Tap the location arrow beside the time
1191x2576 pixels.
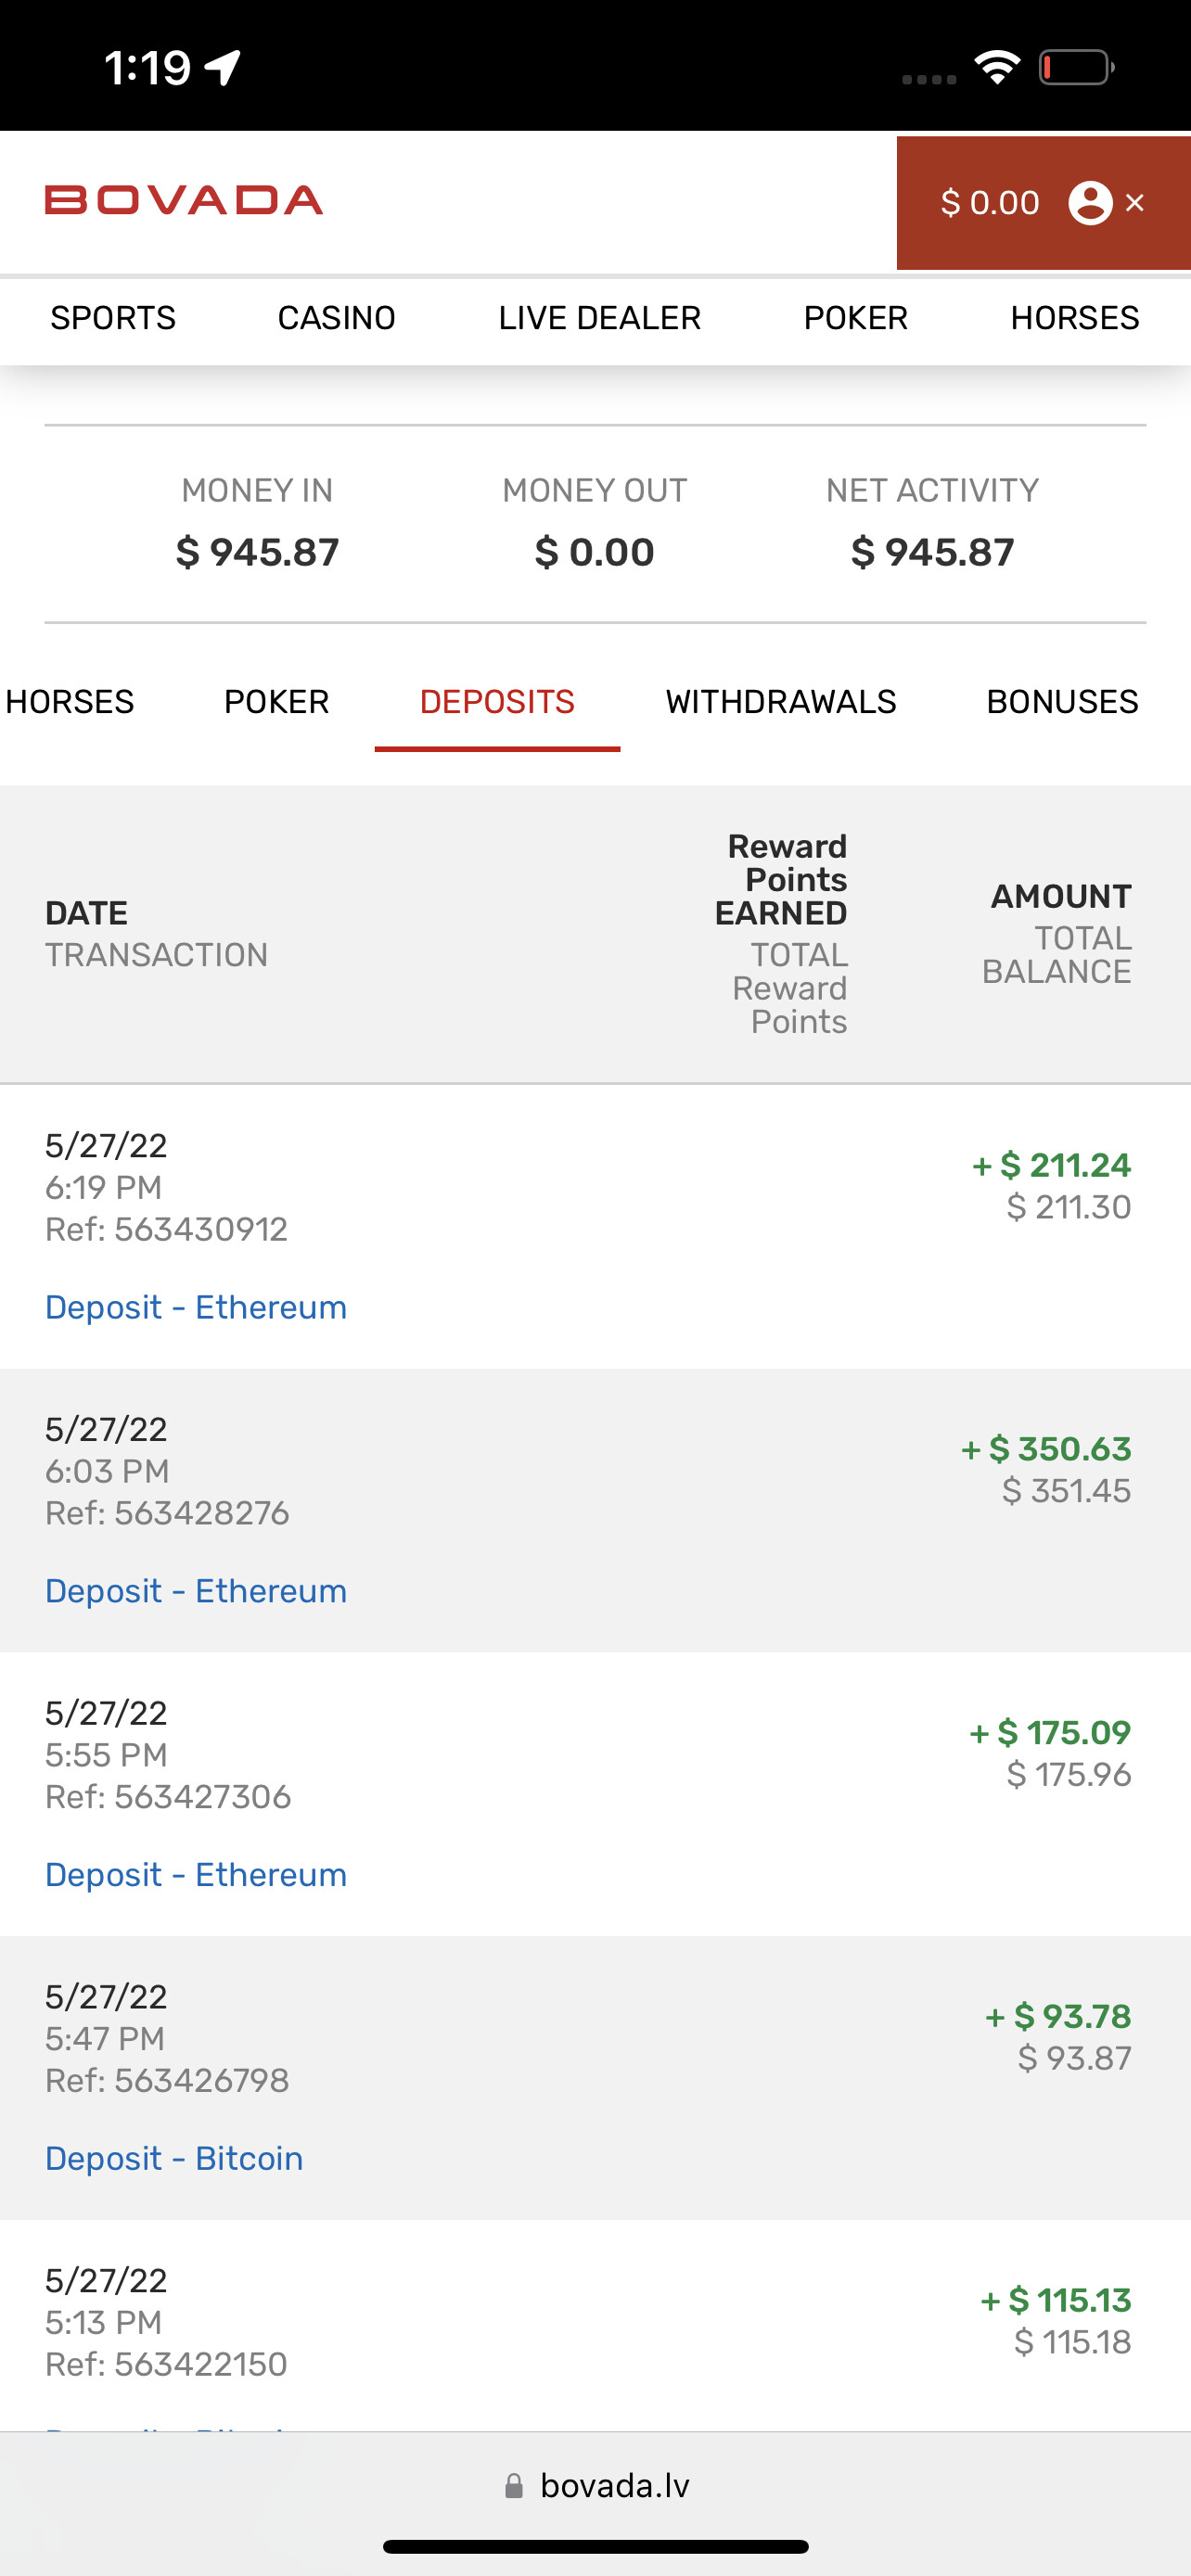click(222, 68)
